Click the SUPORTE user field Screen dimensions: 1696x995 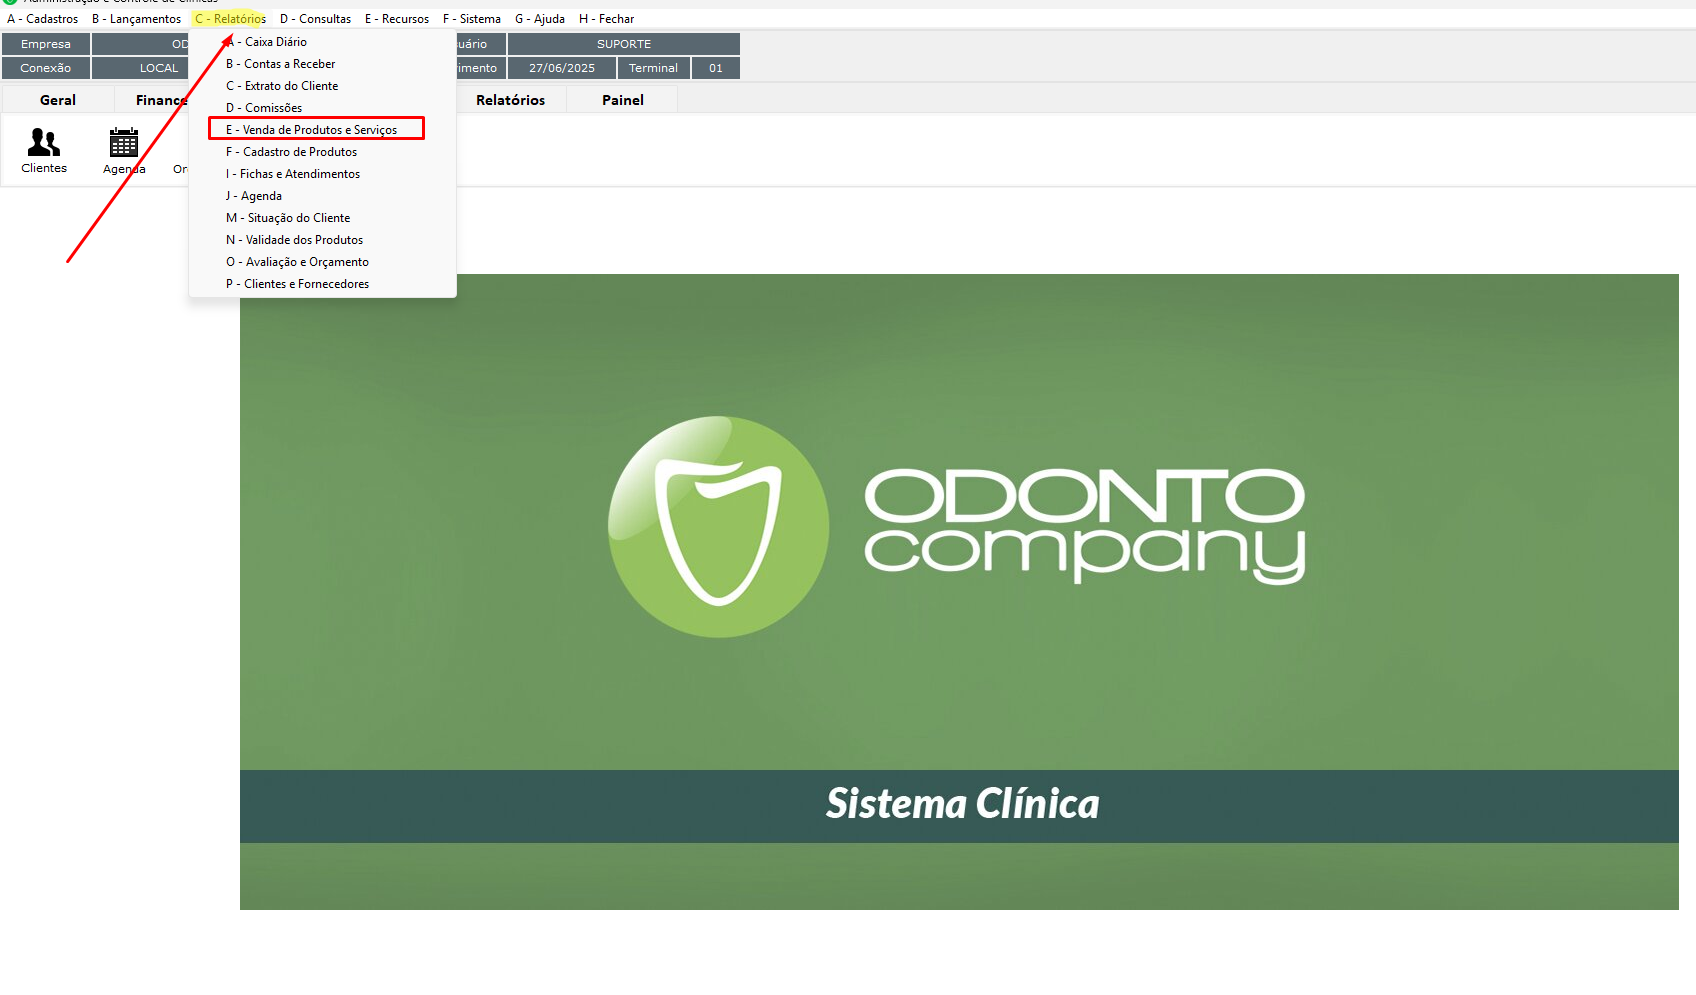click(624, 44)
